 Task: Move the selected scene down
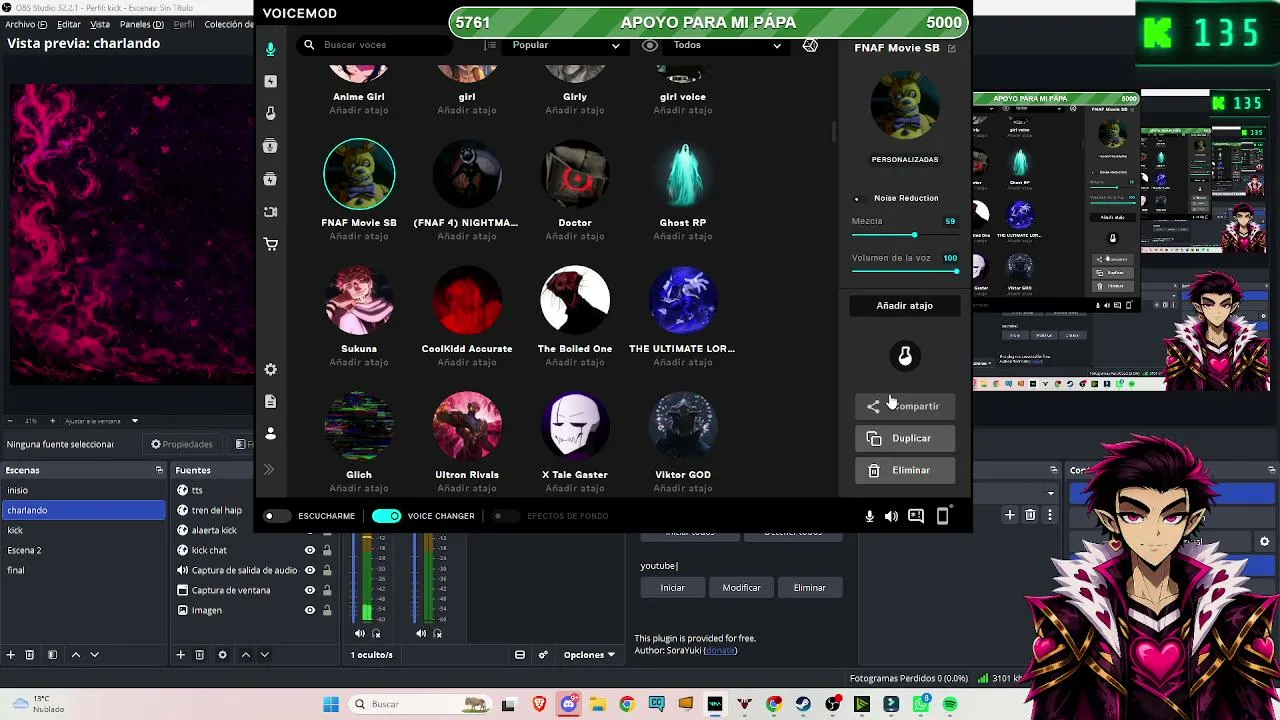pyautogui.click(x=95, y=655)
